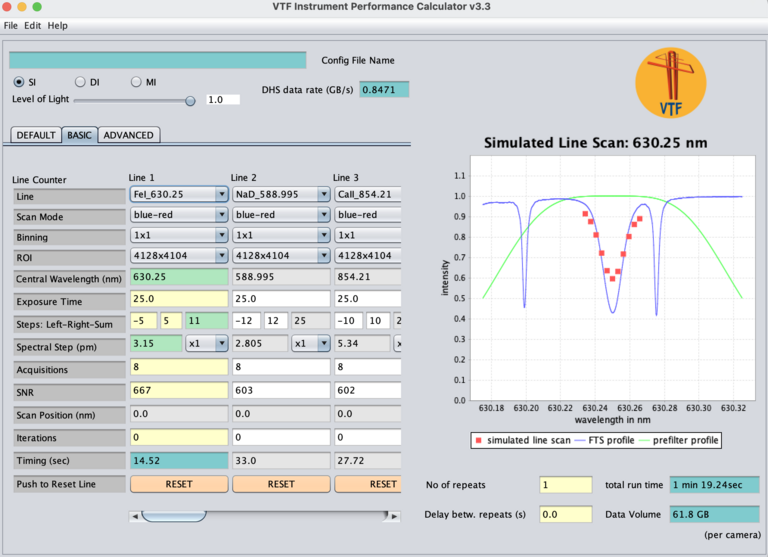Switch to the BASIC tab

79,135
